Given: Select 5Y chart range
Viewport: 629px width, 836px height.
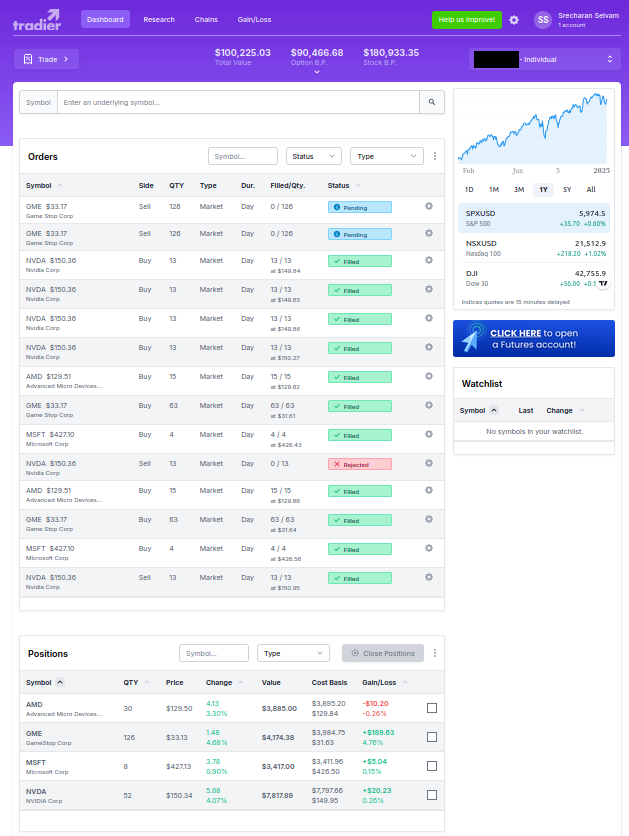Looking at the screenshot, I should pyautogui.click(x=567, y=189).
